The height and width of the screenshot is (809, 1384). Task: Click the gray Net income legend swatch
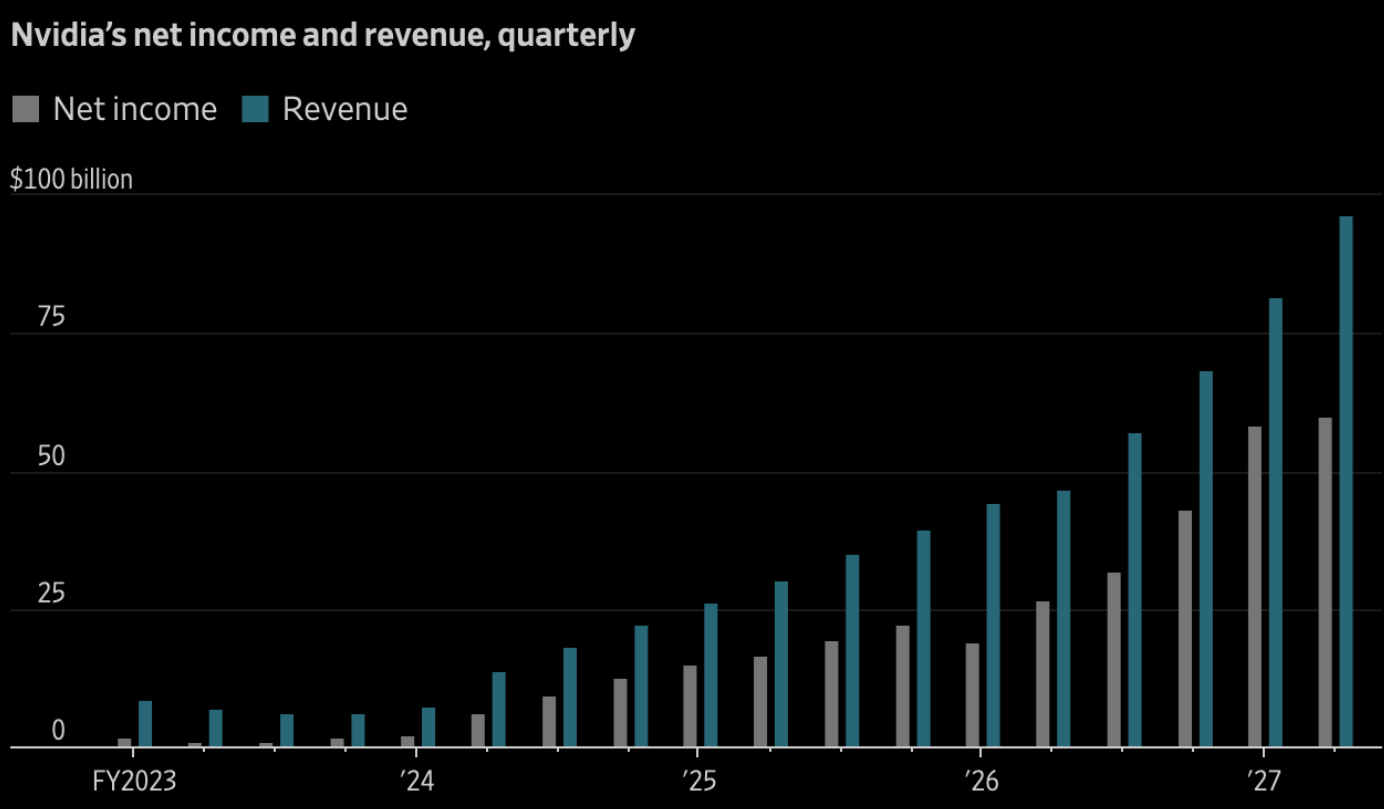(x=25, y=109)
